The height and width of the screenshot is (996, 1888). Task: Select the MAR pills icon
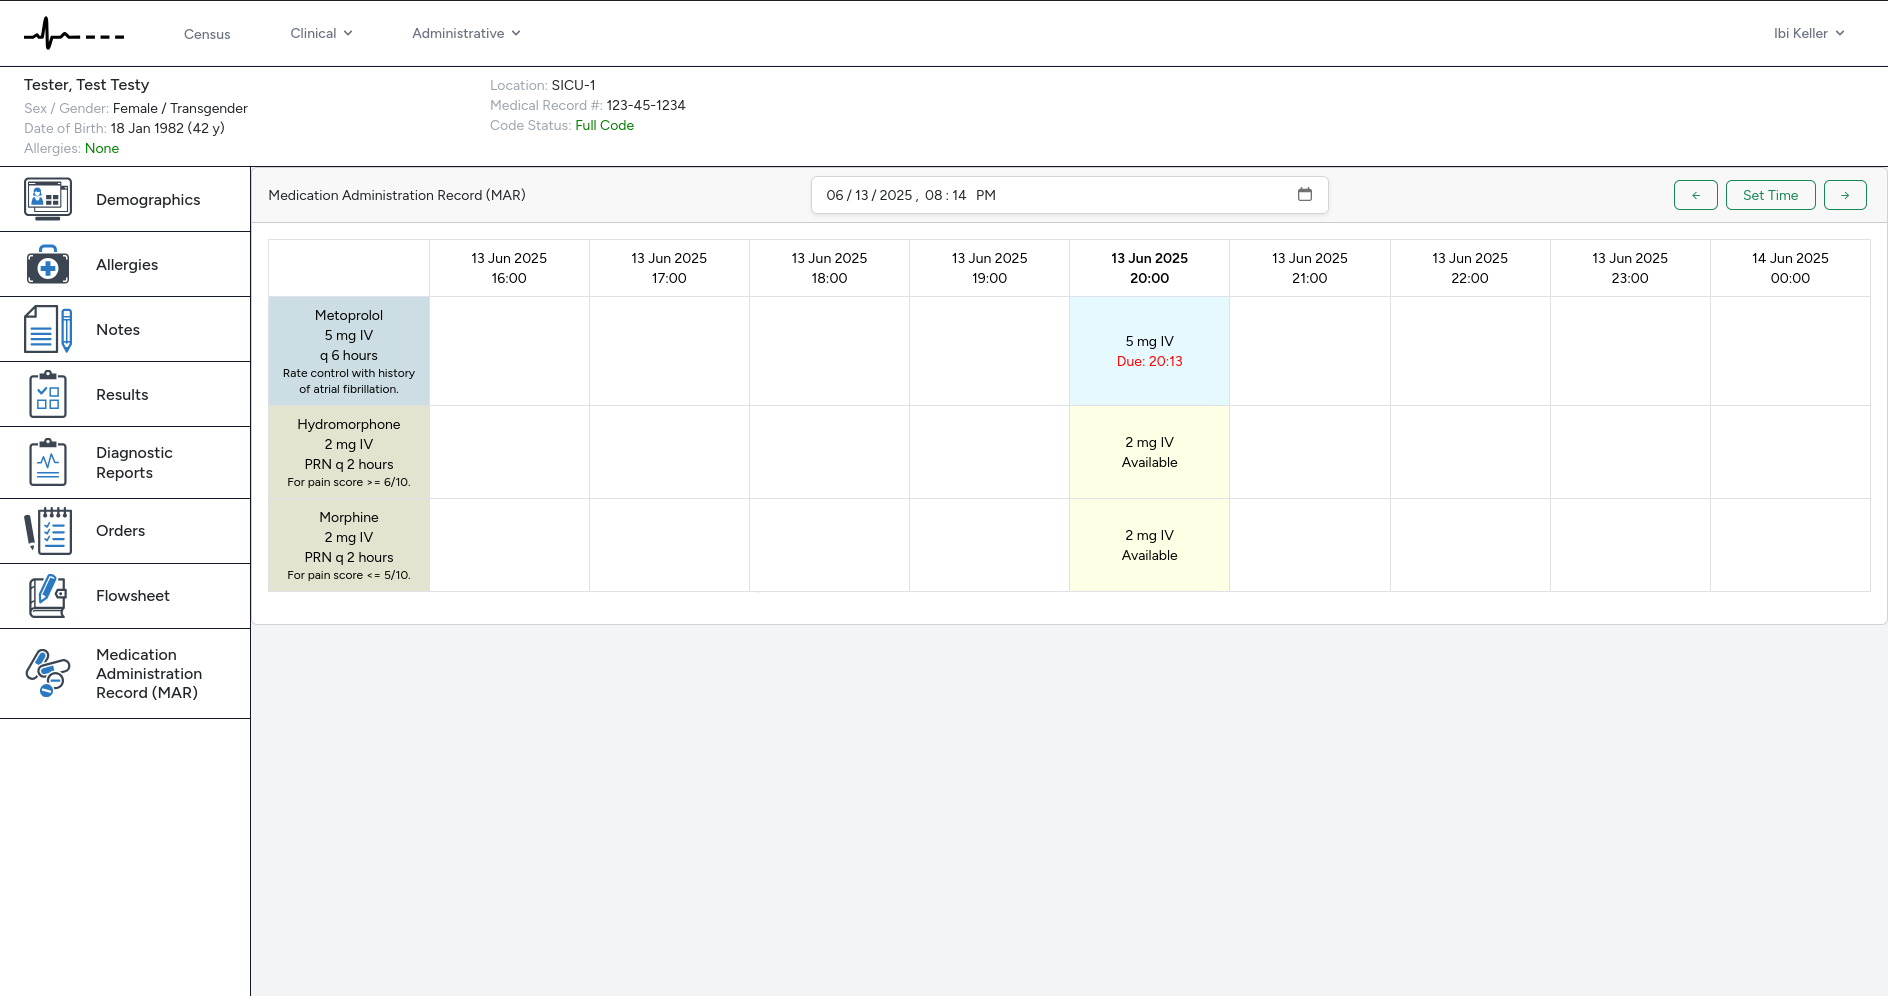[x=48, y=674]
